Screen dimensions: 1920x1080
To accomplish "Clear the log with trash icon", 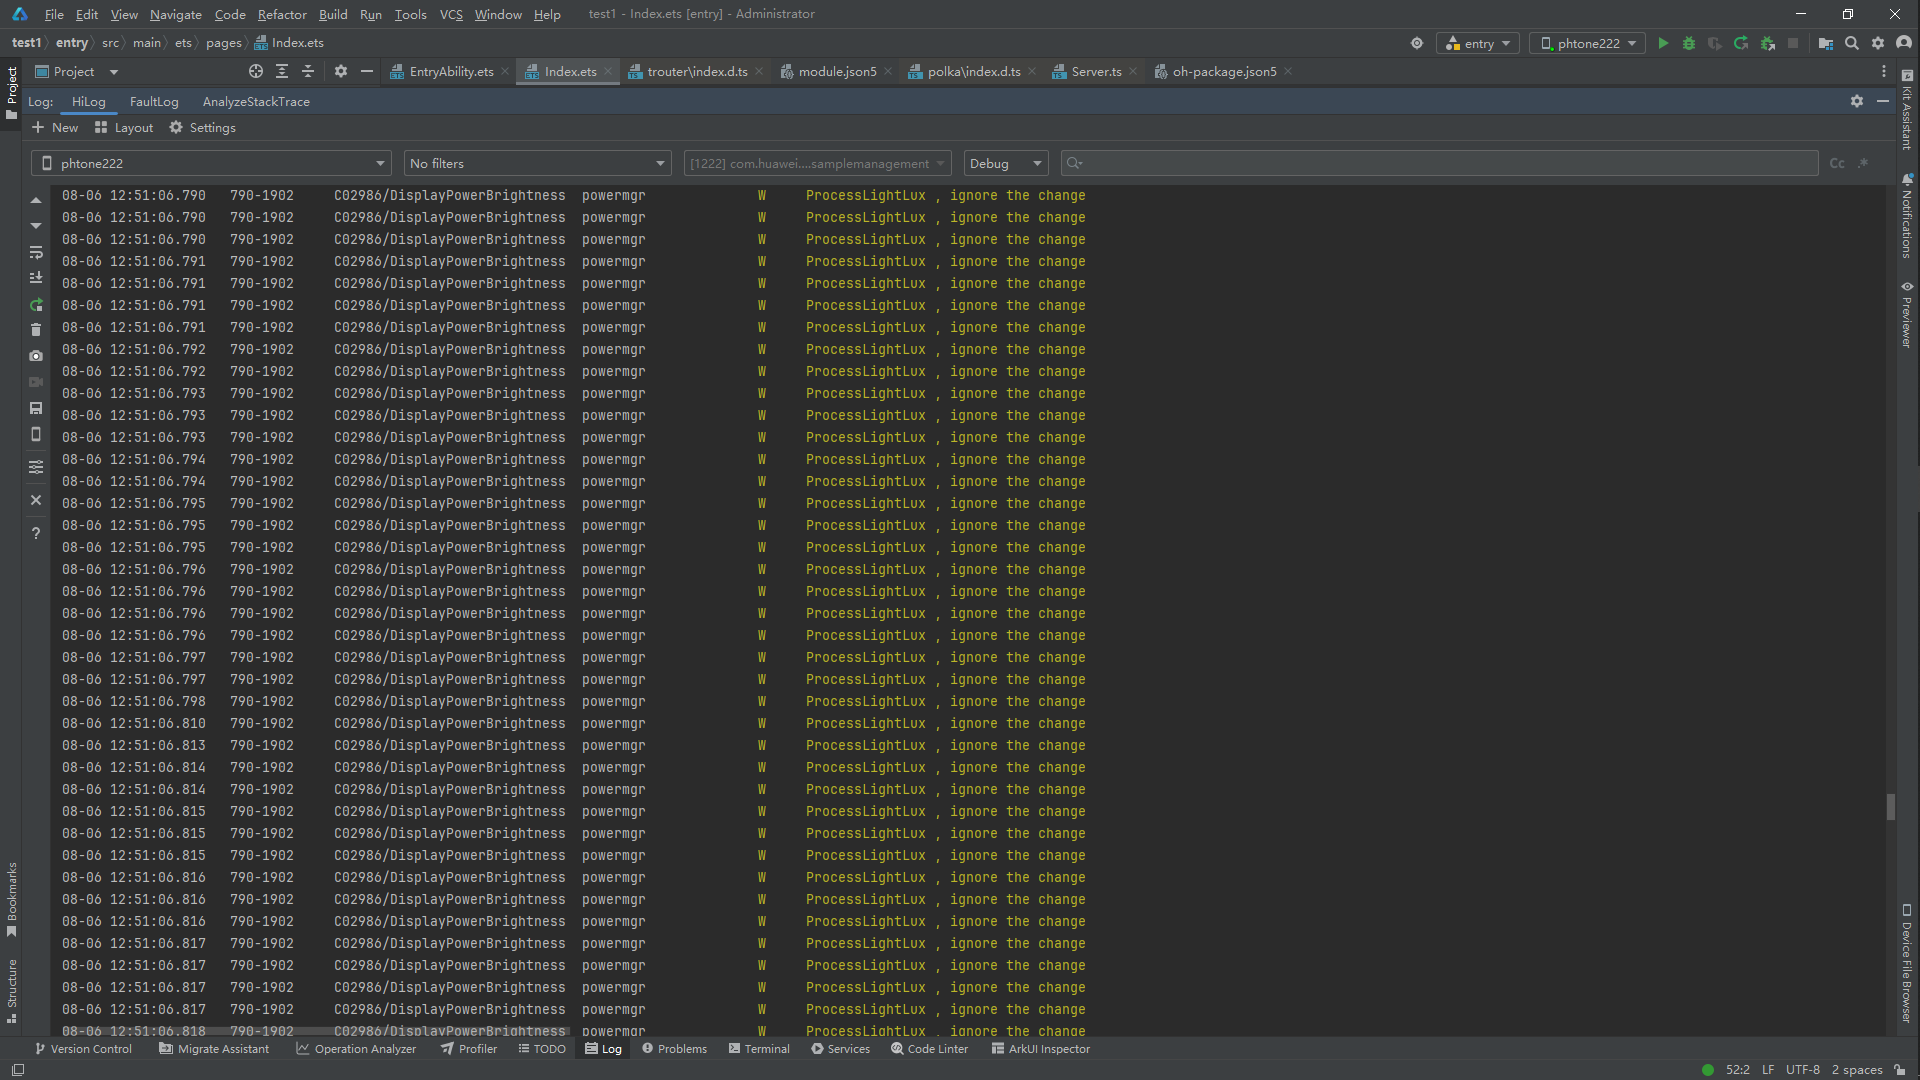I will point(36,330).
